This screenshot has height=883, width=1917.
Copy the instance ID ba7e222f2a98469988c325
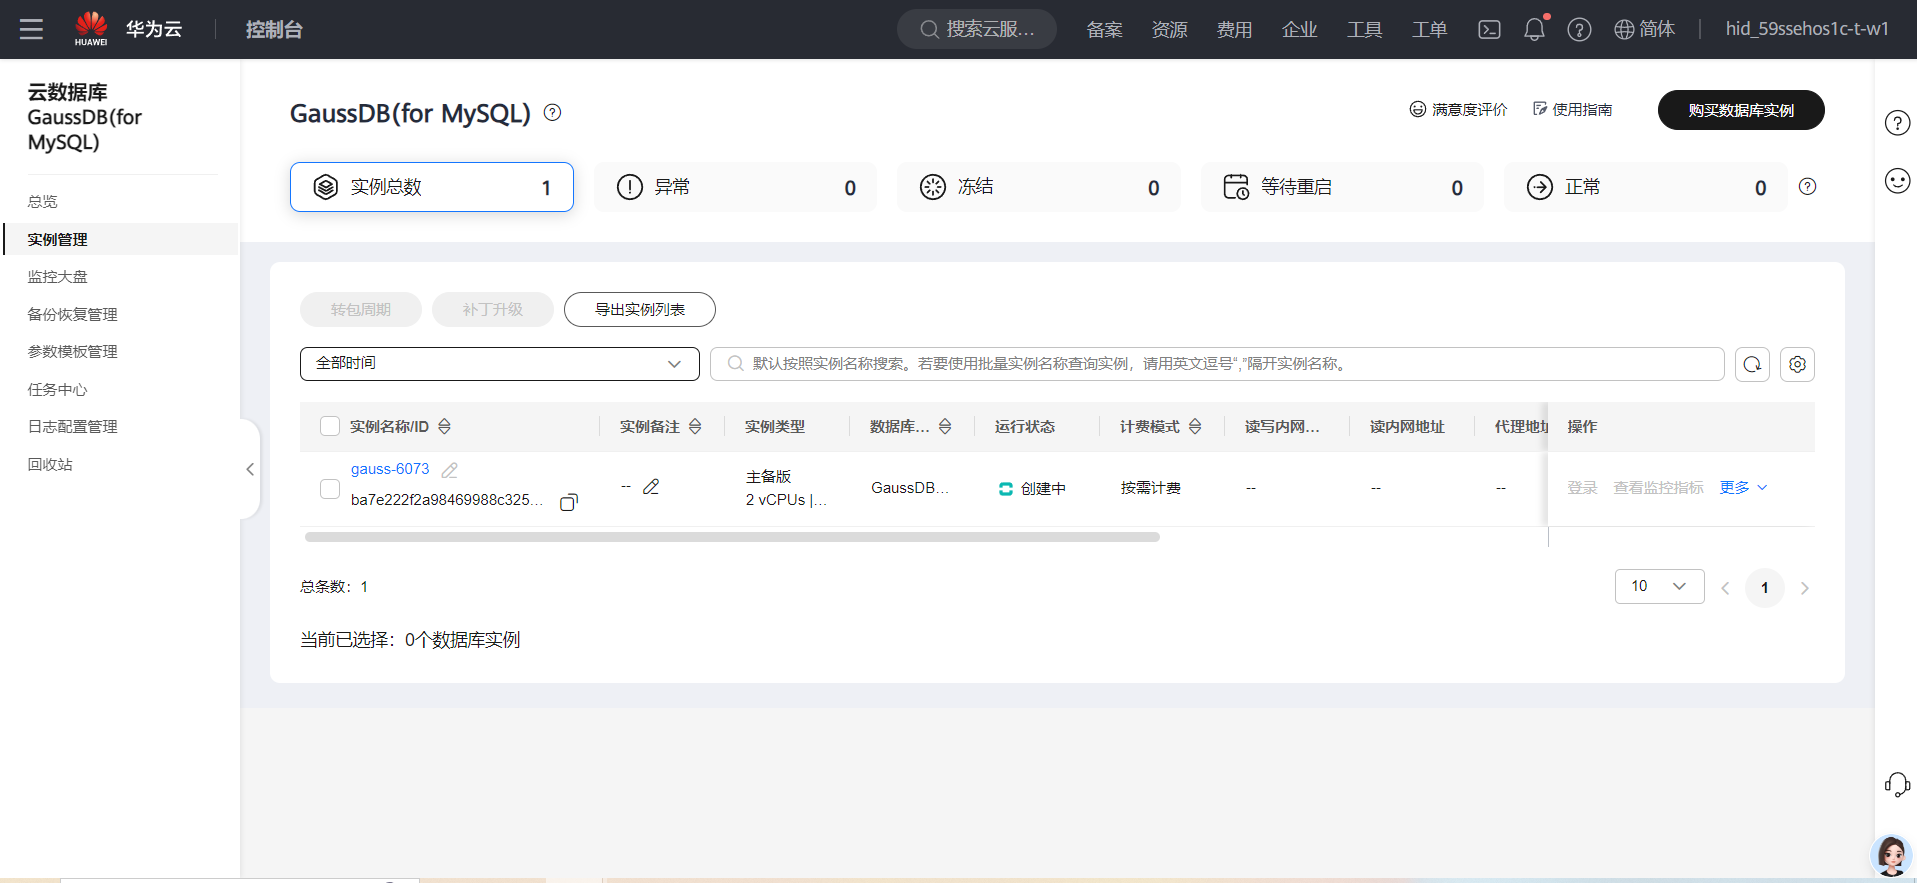tap(569, 502)
